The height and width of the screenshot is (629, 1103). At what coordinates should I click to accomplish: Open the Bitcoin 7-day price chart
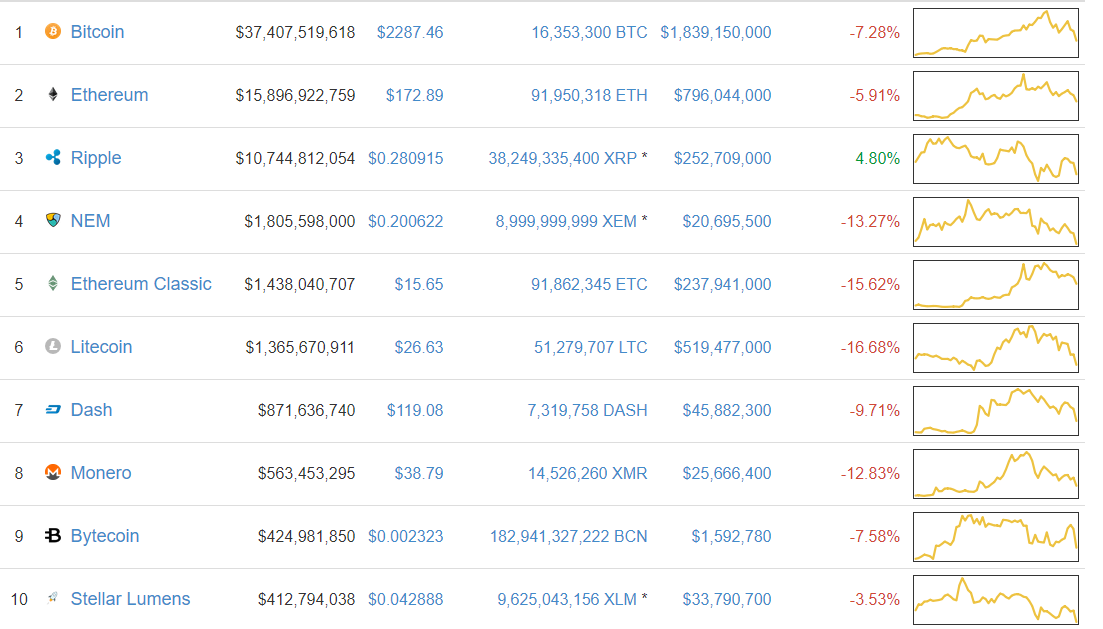[995, 33]
